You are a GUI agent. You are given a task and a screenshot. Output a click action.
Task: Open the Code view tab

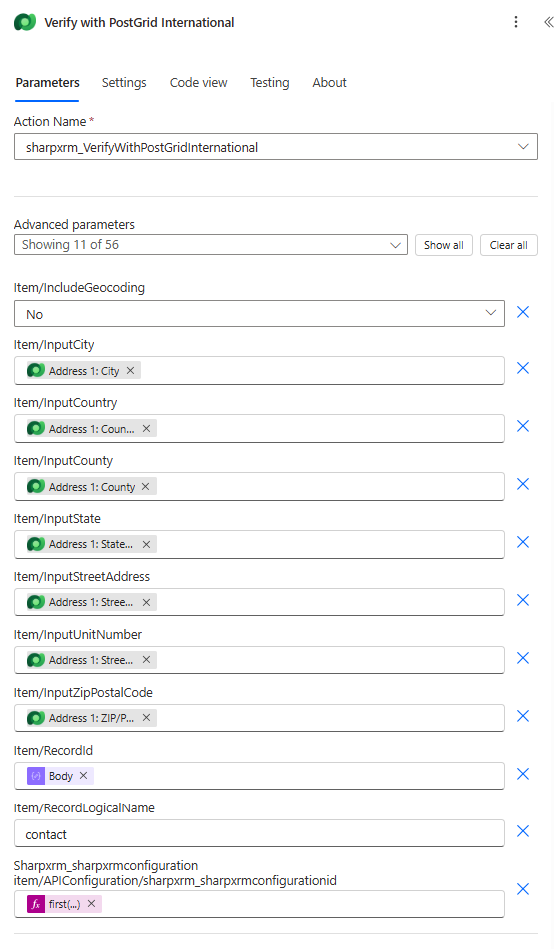tap(199, 83)
